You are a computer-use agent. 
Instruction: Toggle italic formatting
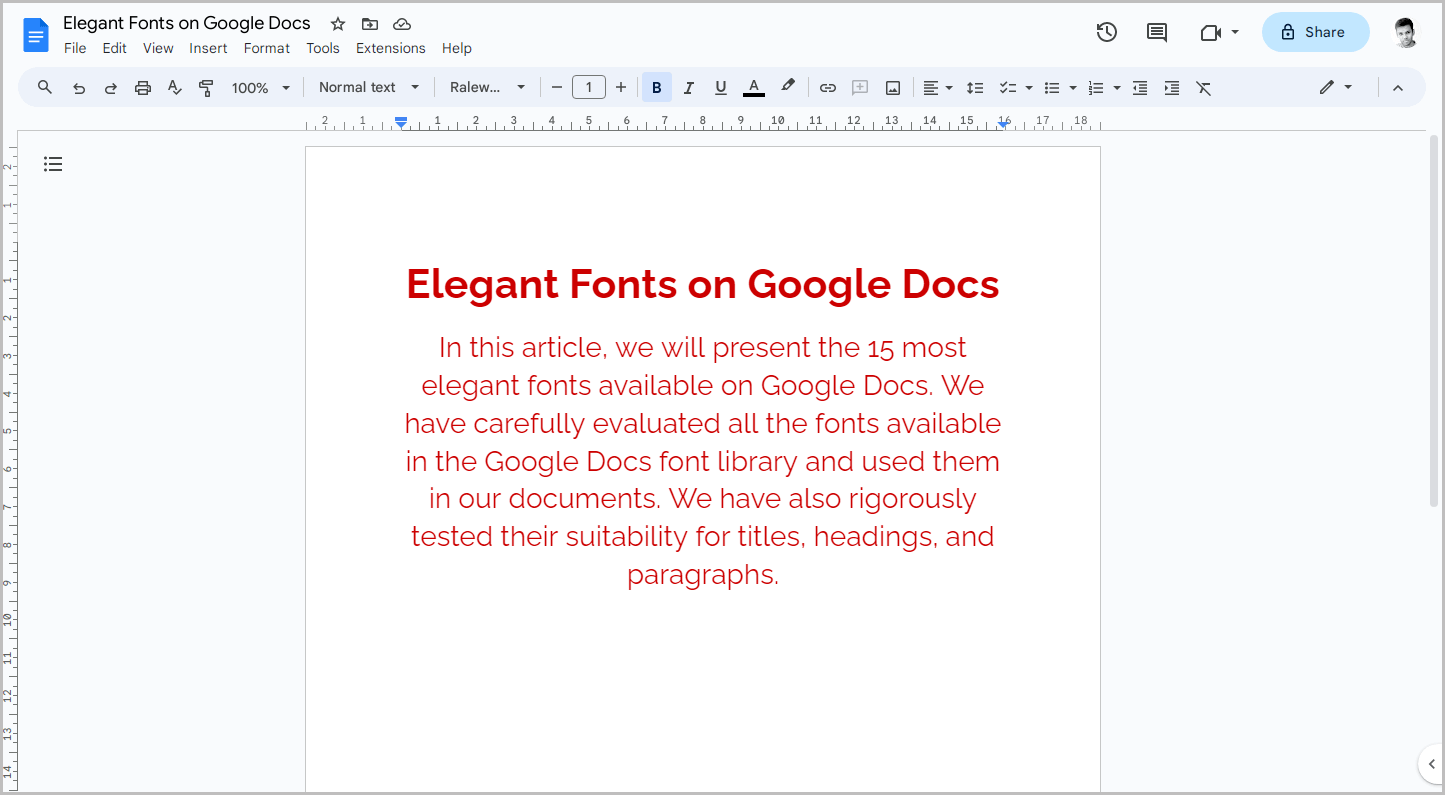point(688,87)
